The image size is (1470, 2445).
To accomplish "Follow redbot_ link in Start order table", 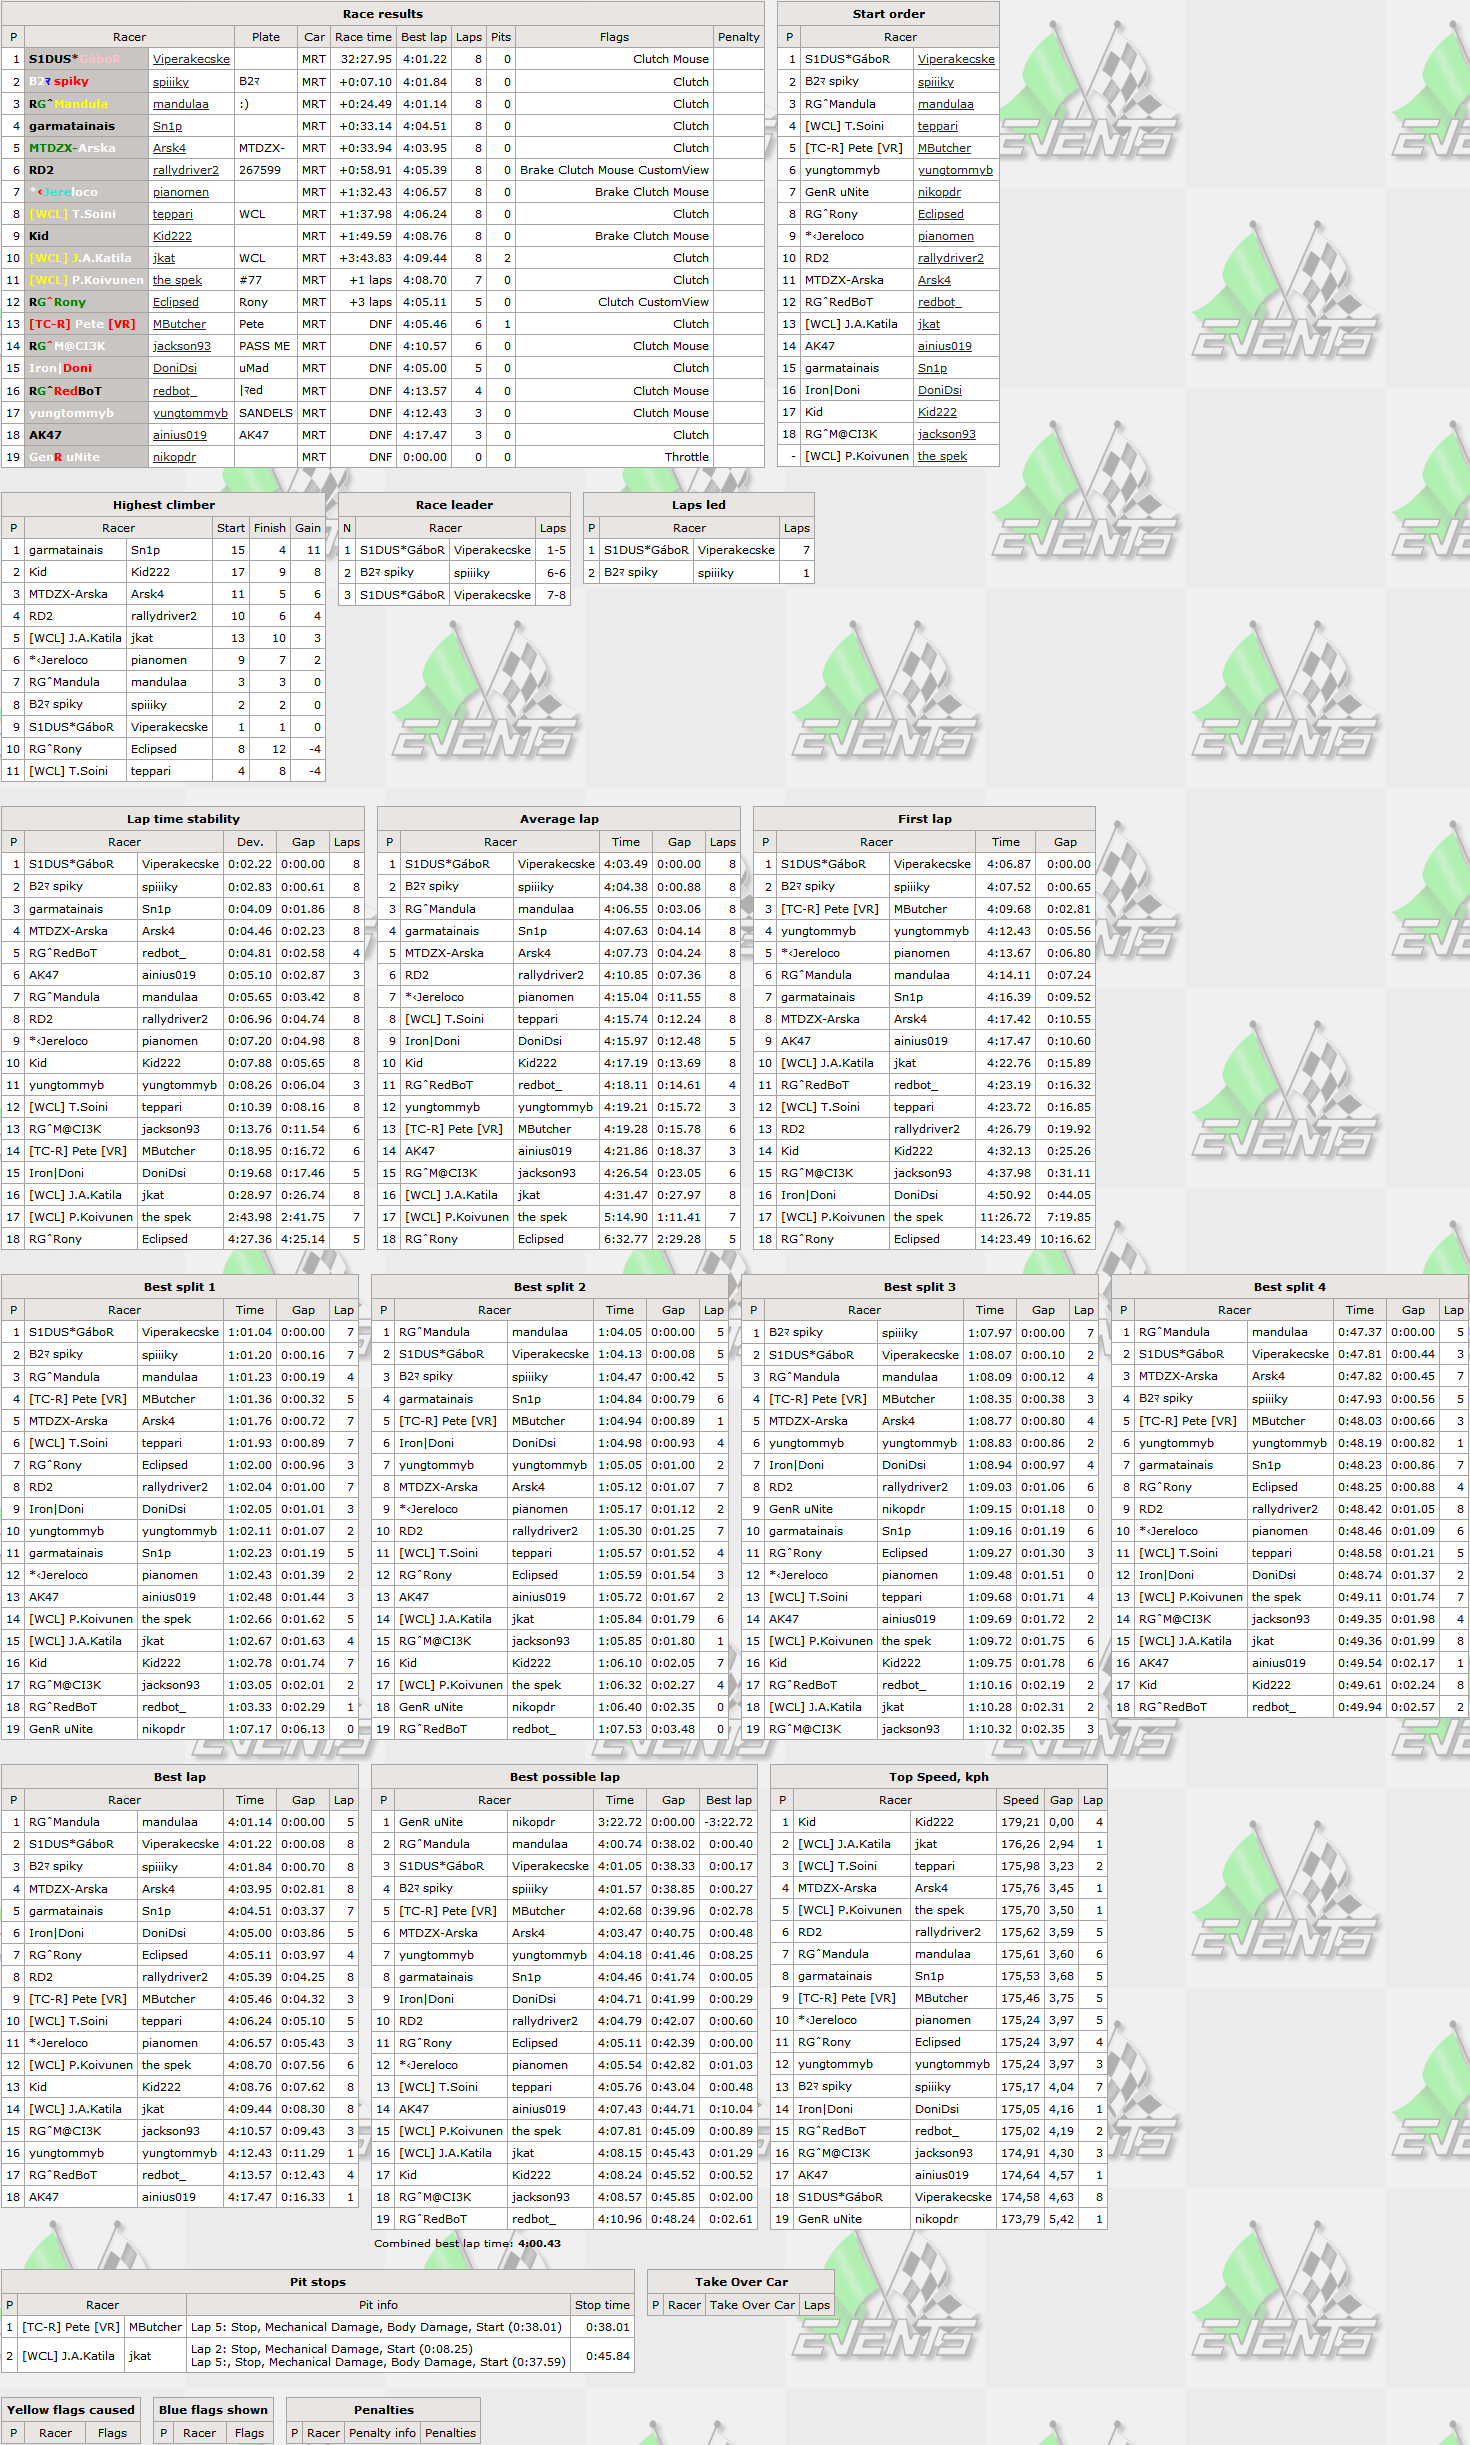I will [x=939, y=302].
